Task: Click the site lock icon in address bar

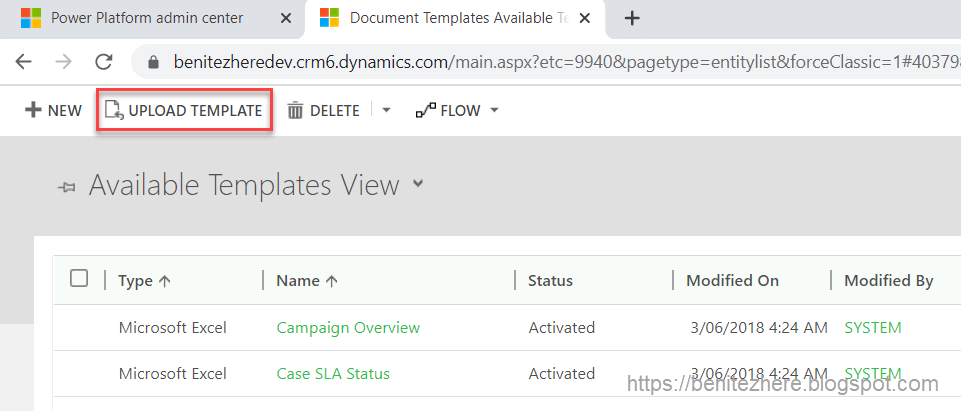Action: (x=153, y=62)
